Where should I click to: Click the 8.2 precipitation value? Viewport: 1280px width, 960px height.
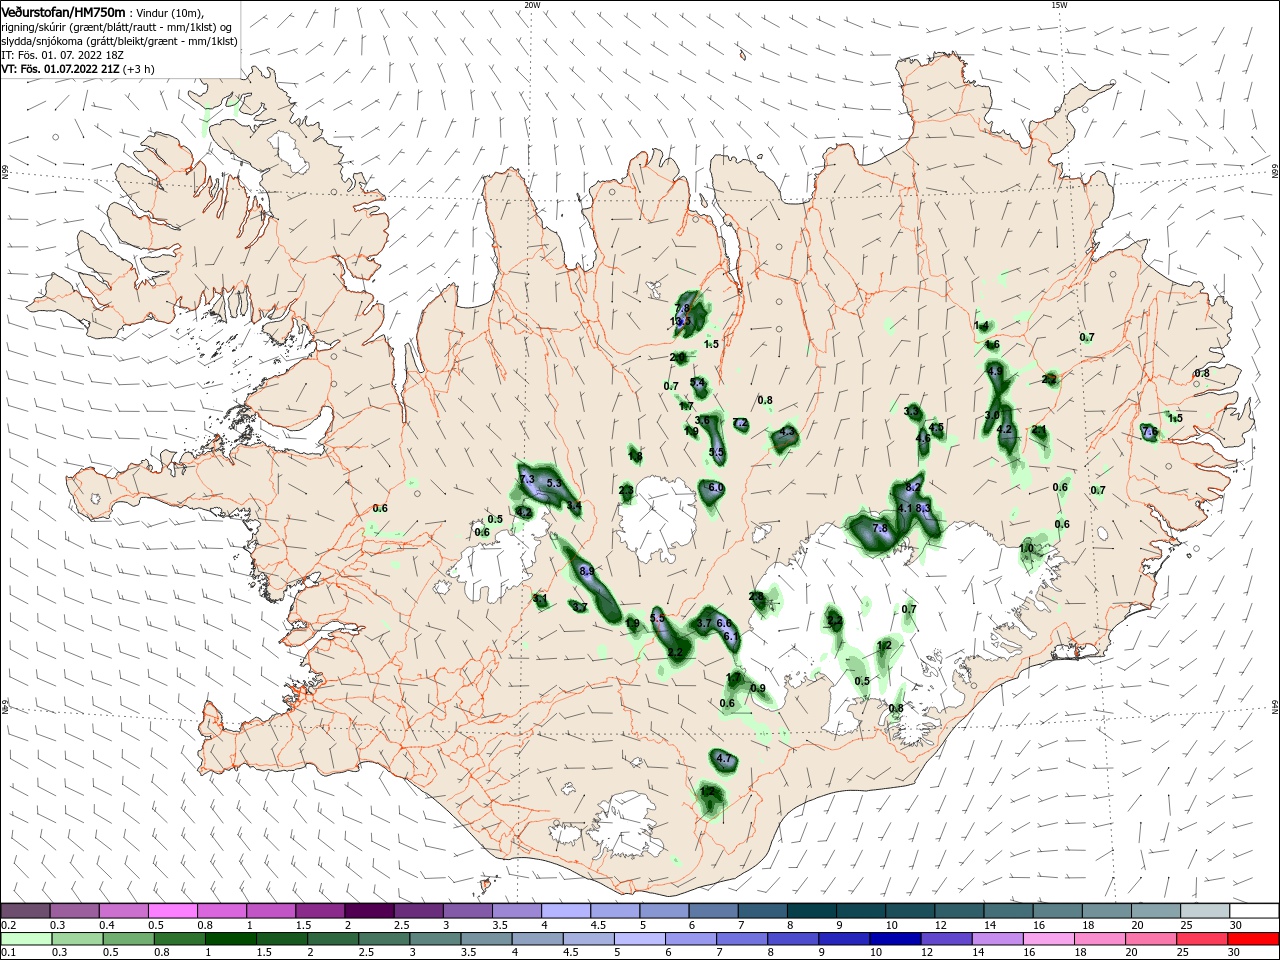pos(913,487)
